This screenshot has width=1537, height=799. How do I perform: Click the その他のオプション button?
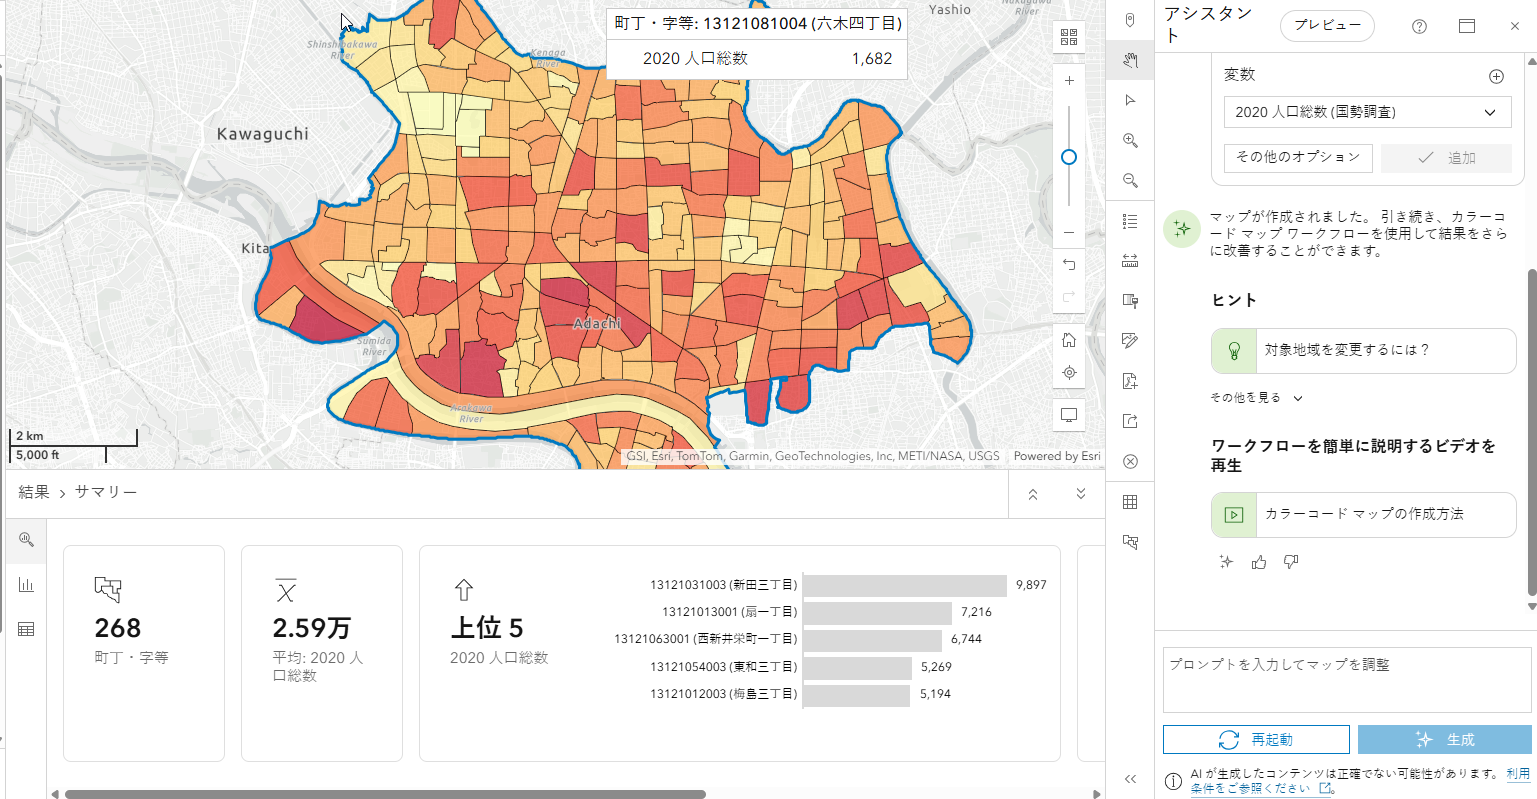pyautogui.click(x=1298, y=157)
